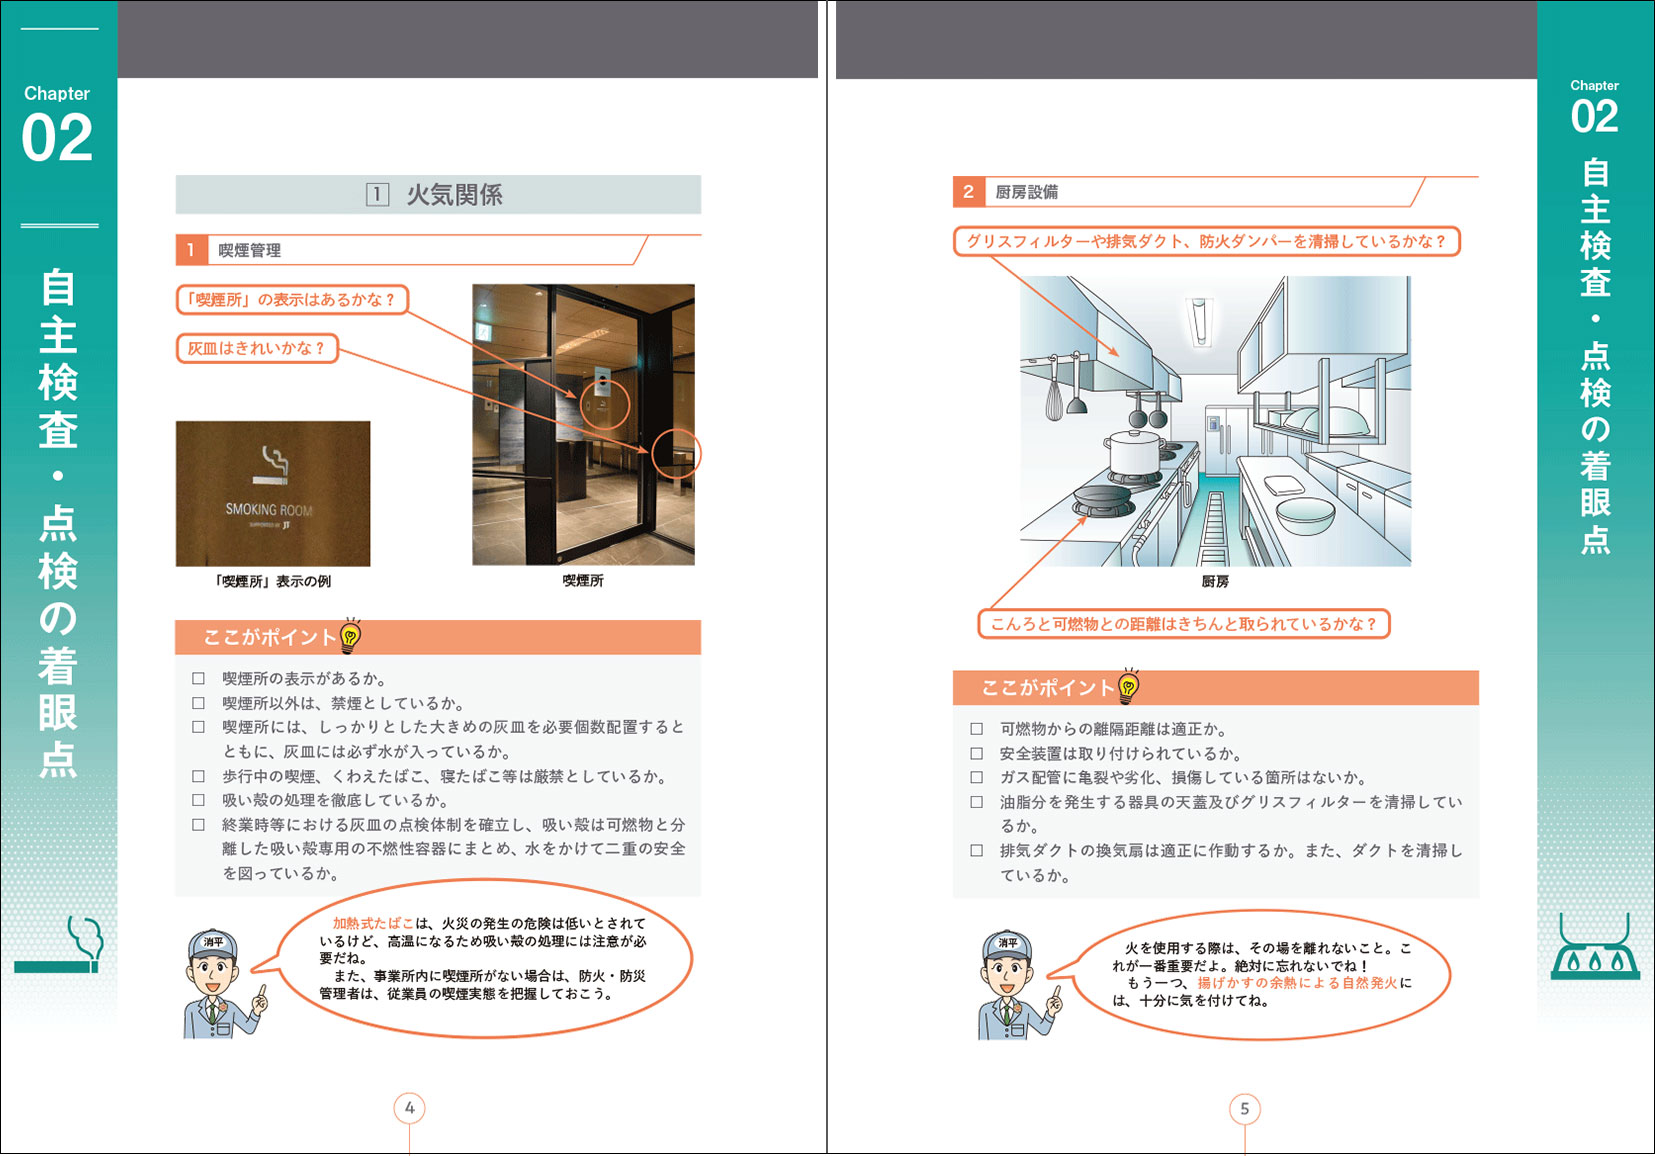This screenshot has width=1655, height=1156.
Task: Check the box for 喫煙所の表示があるか
Action: (198, 679)
